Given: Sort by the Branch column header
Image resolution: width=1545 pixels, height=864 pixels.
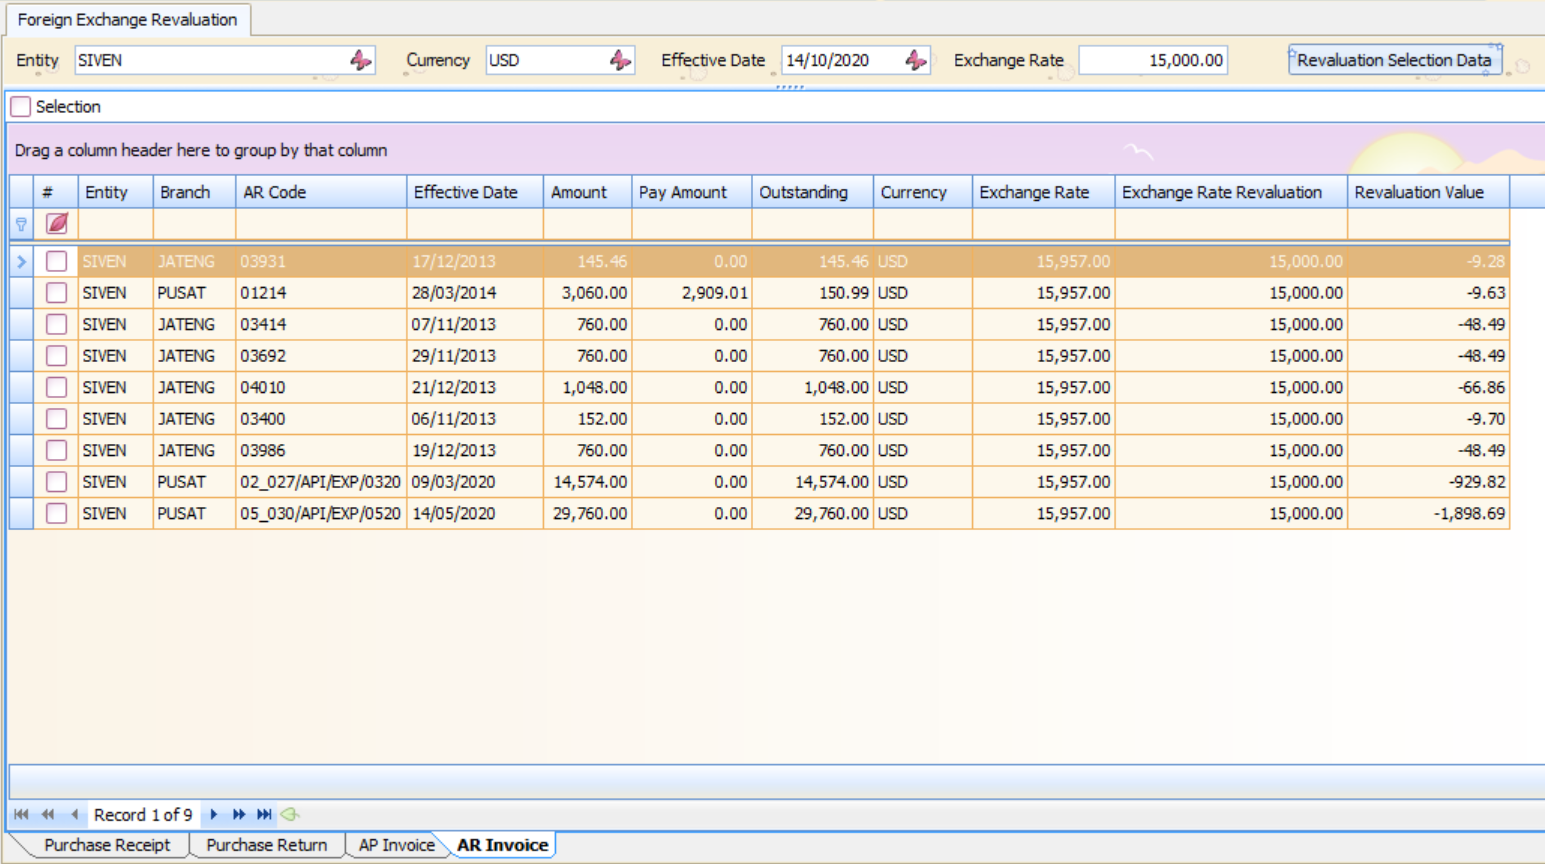Looking at the screenshot, I should click(194, 192).
